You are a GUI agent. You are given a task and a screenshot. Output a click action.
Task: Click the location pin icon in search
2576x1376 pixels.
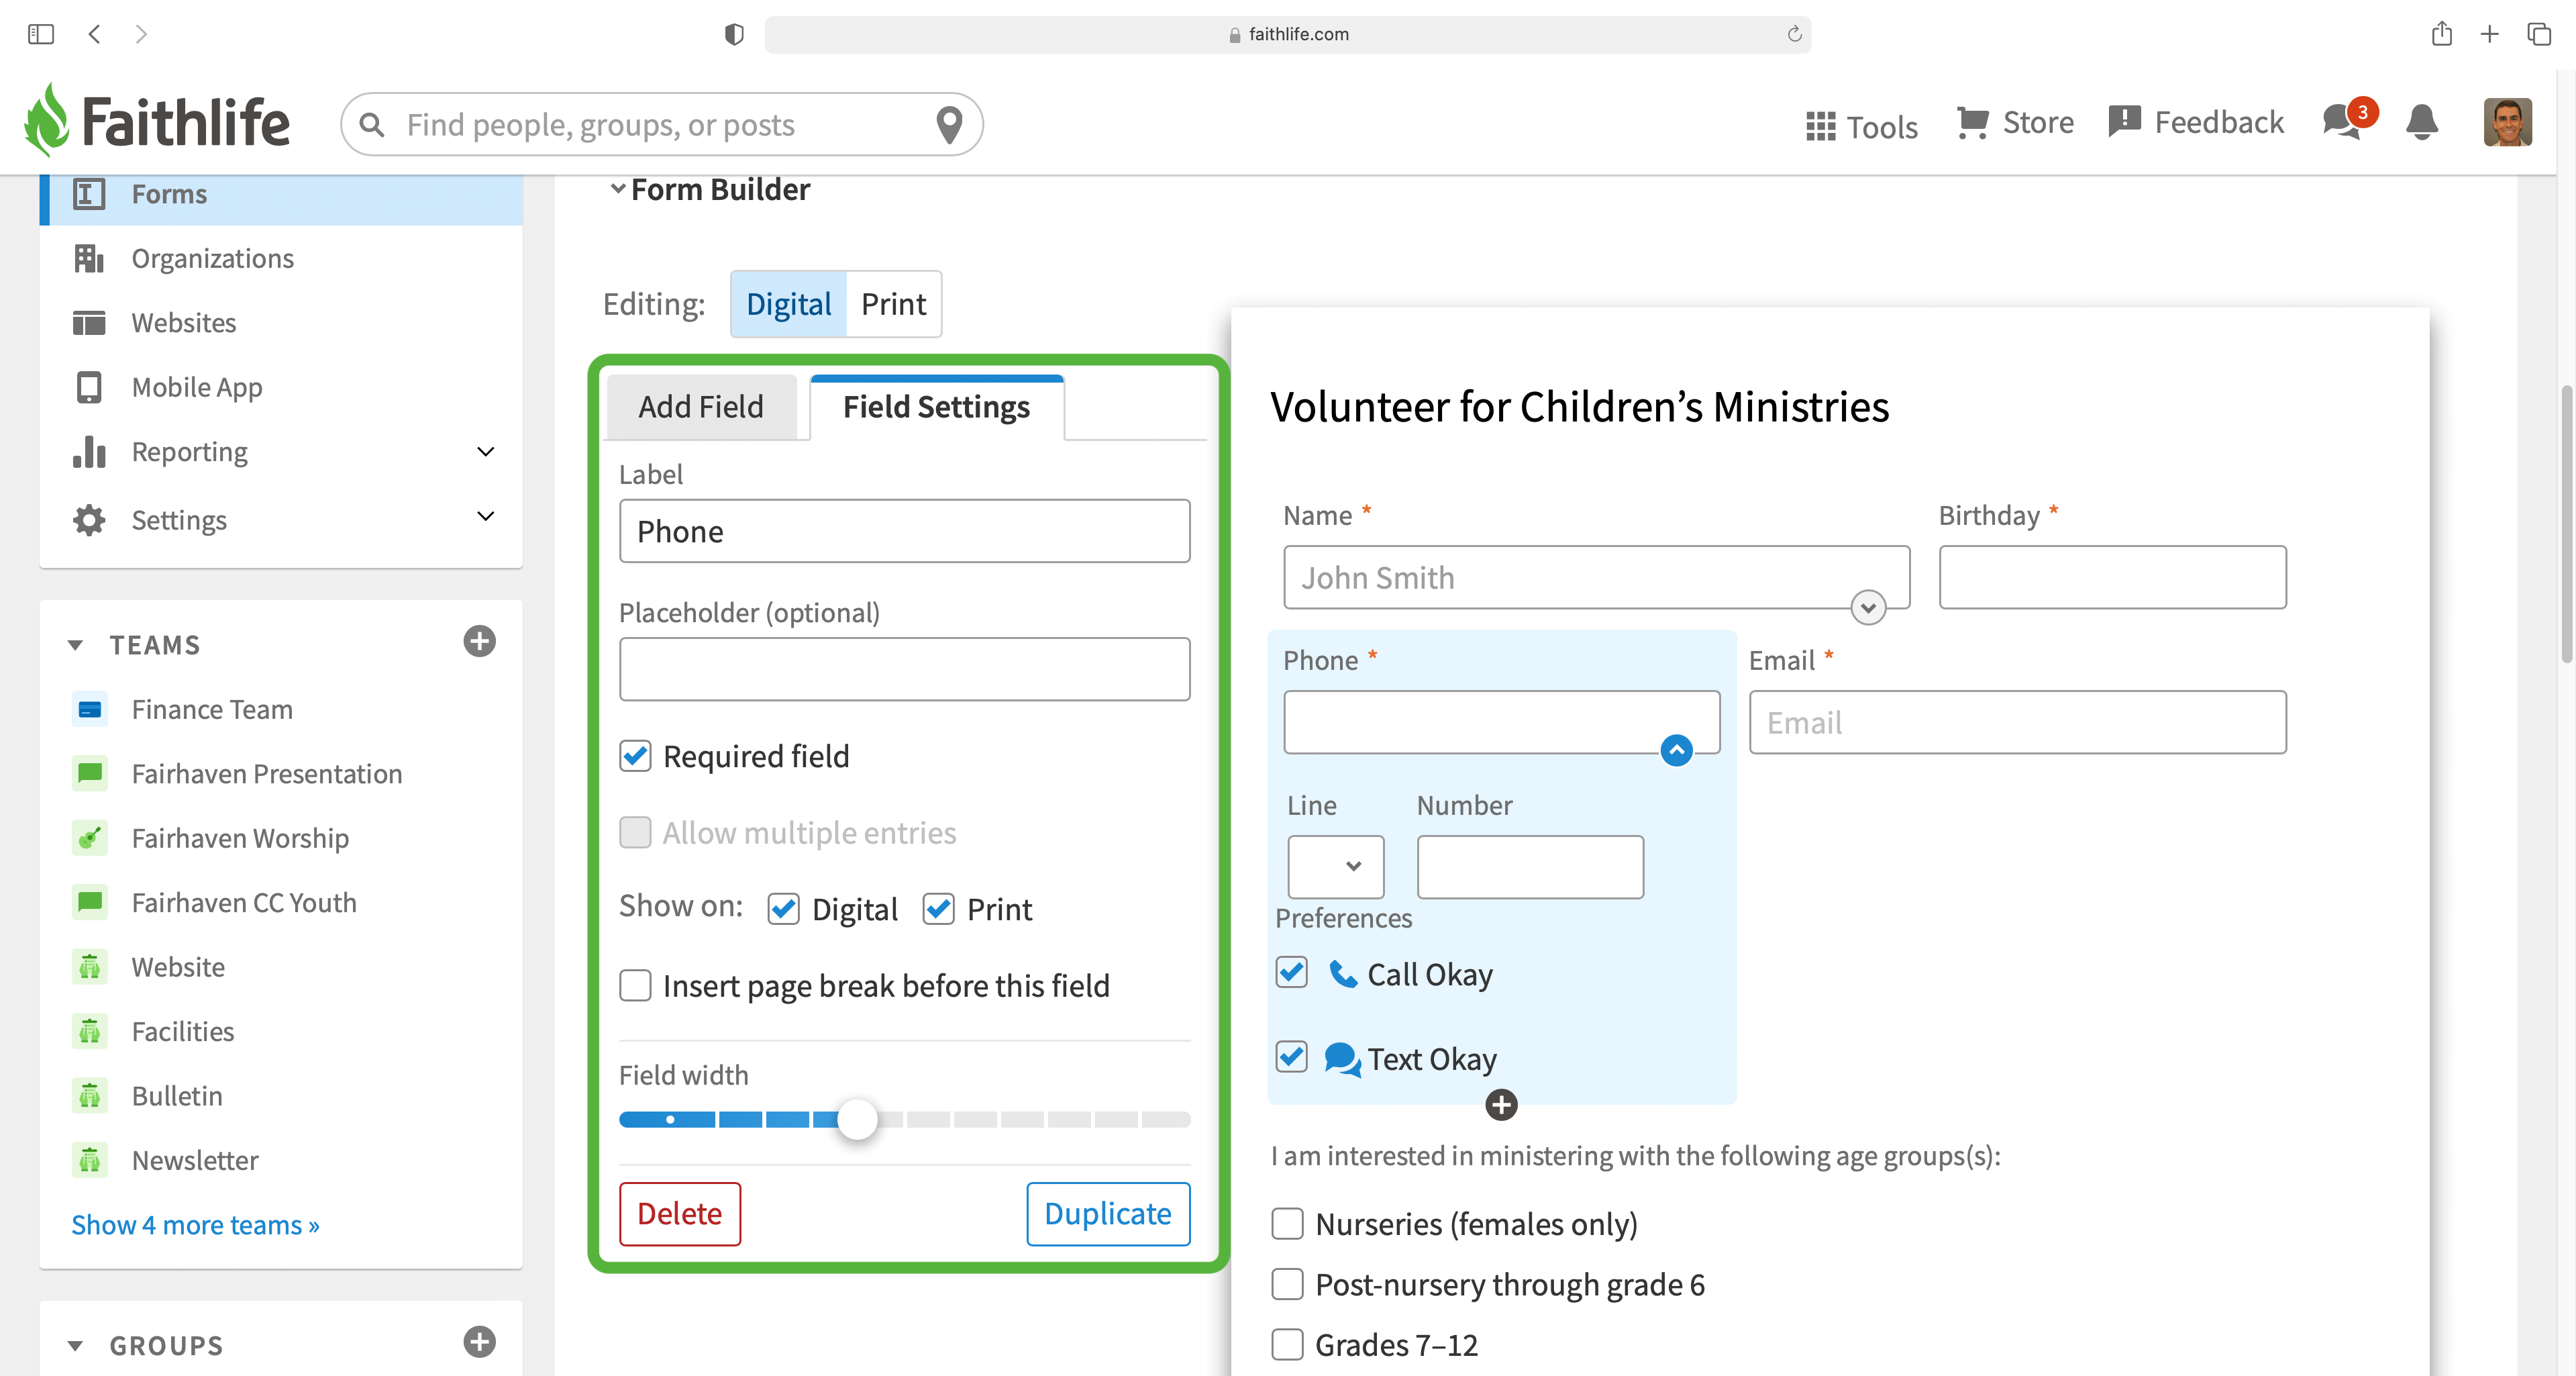point(948,125)
